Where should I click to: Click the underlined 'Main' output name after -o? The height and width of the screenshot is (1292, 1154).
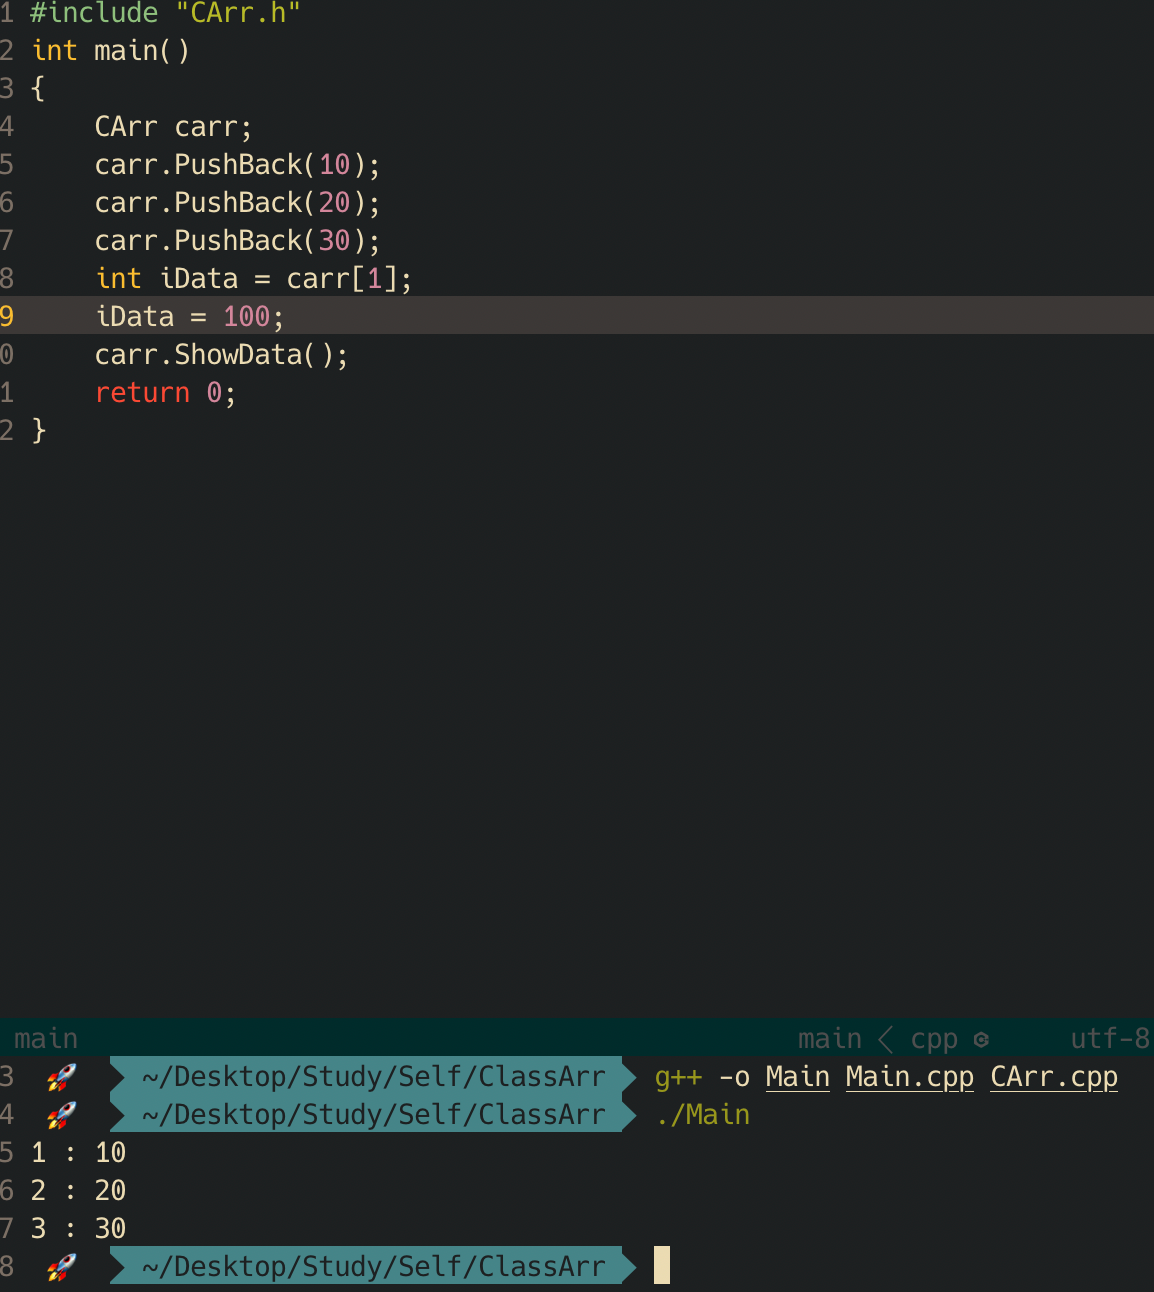point(798,1078)
